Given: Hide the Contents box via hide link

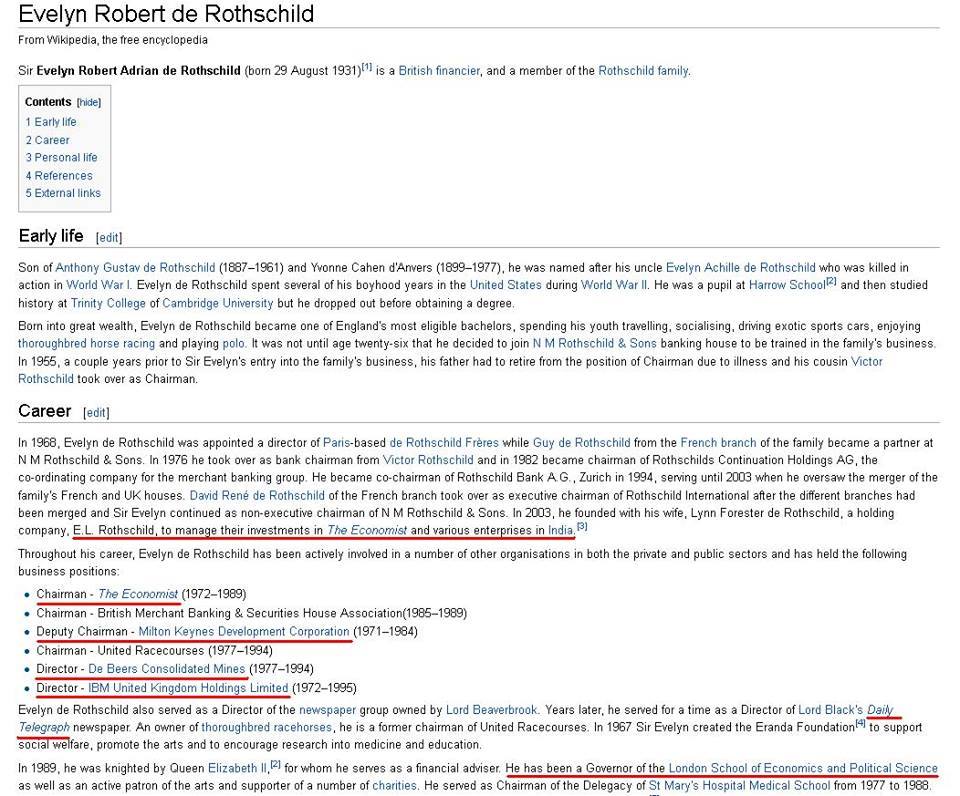Looking at the screenshot, I should [x=89, y=102].
